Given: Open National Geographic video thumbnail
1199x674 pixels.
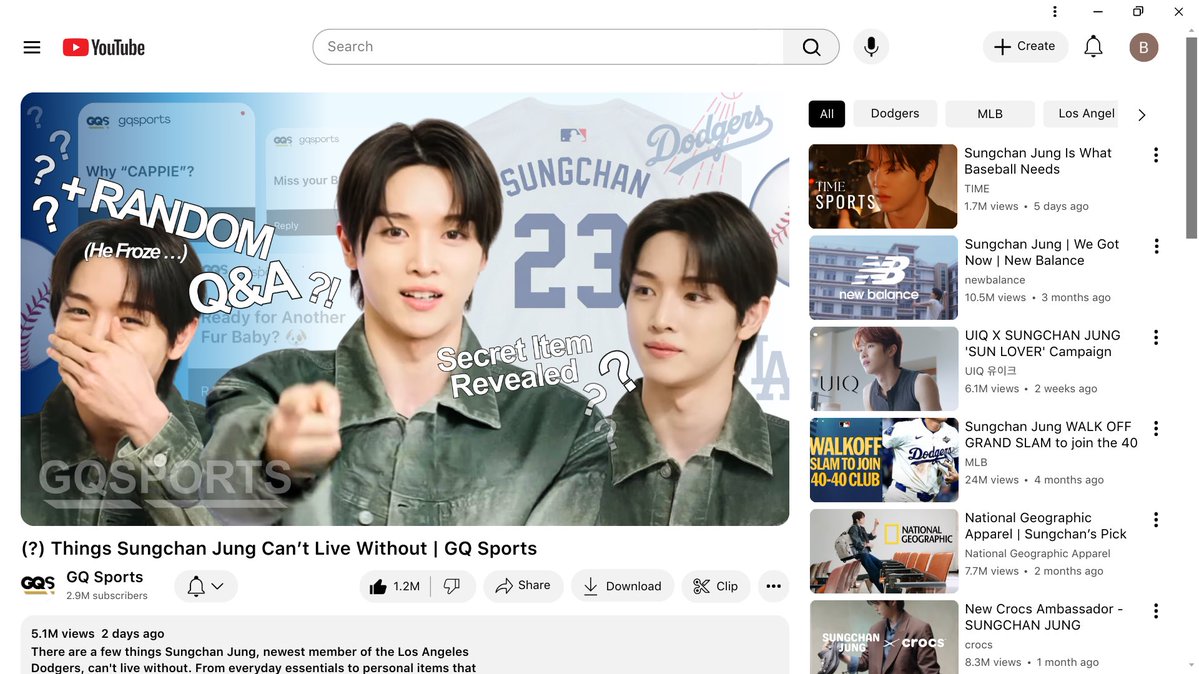Looking at the screenshot, I should (883, 551).
